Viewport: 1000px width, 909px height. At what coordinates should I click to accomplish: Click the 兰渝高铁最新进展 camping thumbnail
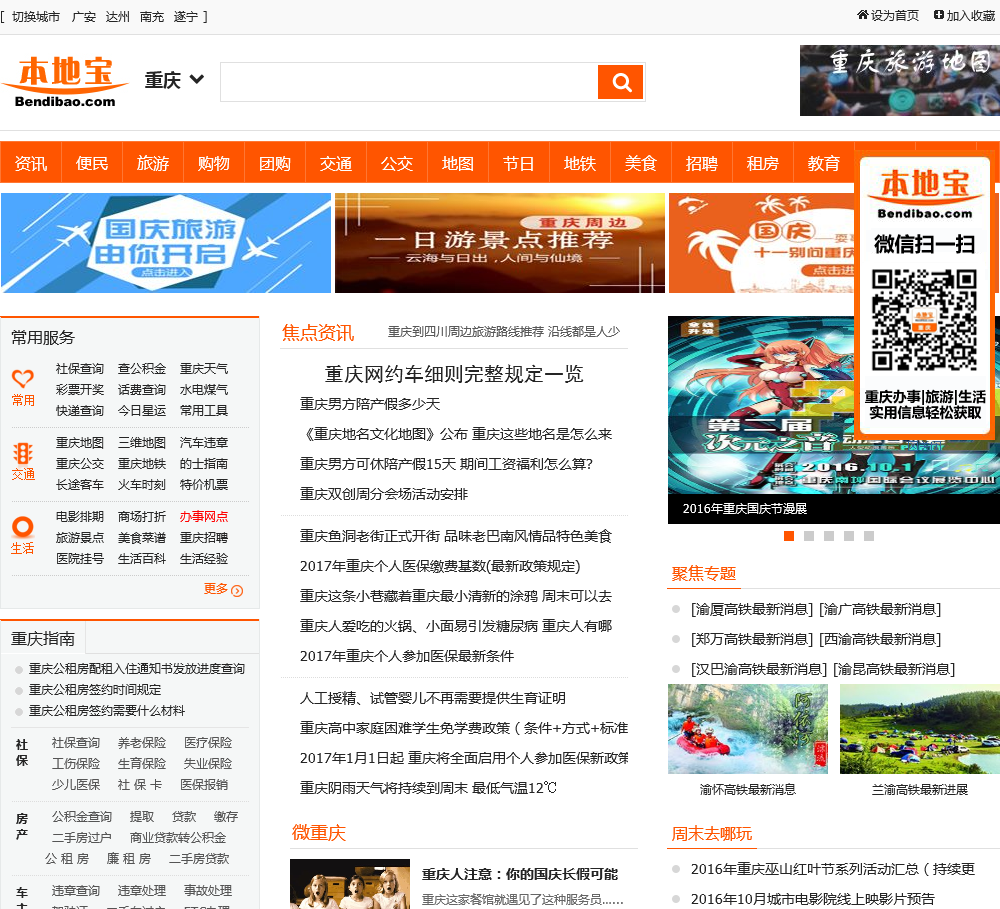920,728
